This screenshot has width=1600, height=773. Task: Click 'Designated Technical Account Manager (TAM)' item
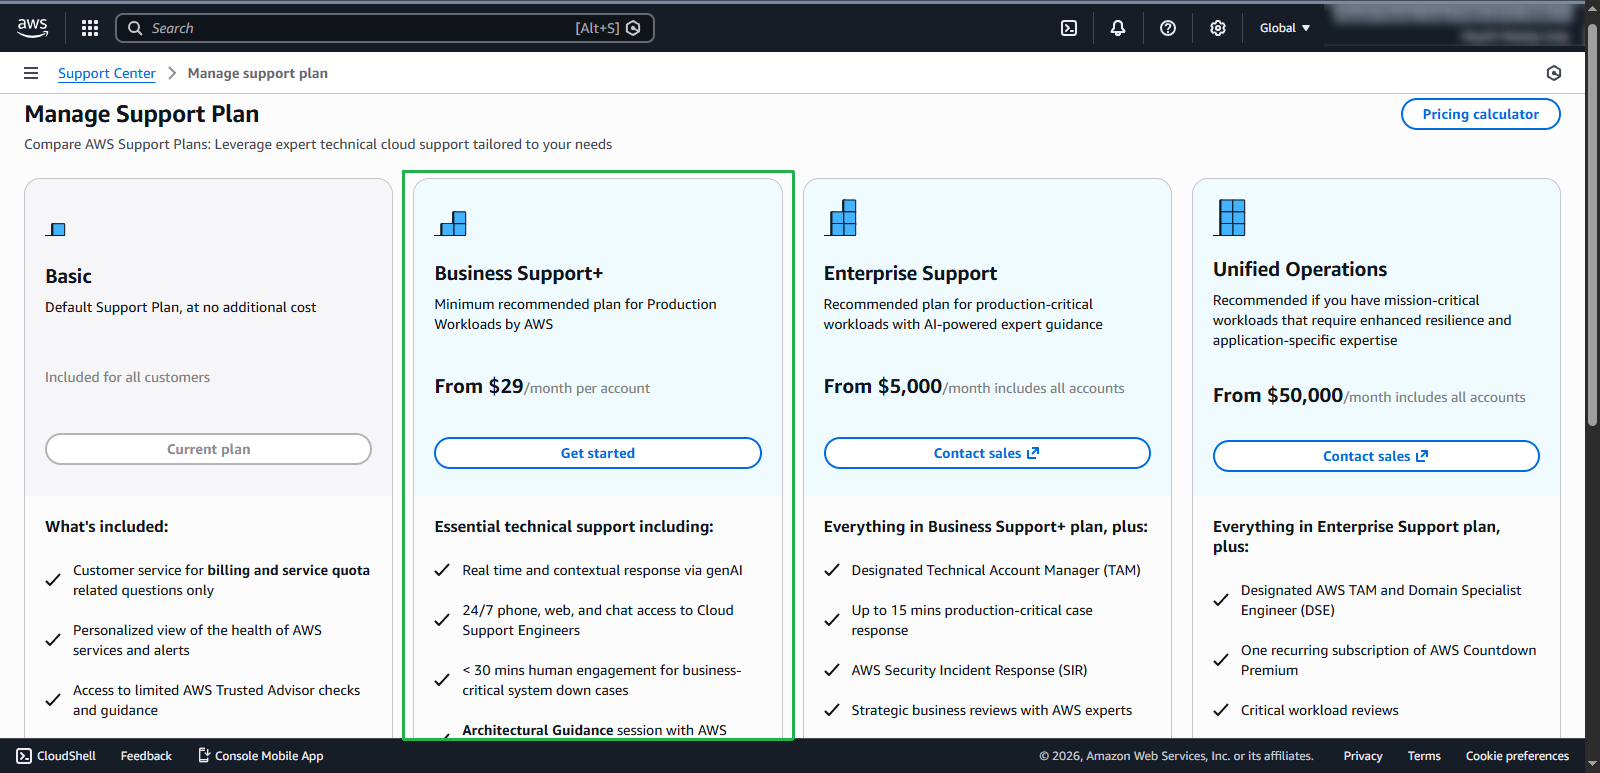click(x=996, y=570)
